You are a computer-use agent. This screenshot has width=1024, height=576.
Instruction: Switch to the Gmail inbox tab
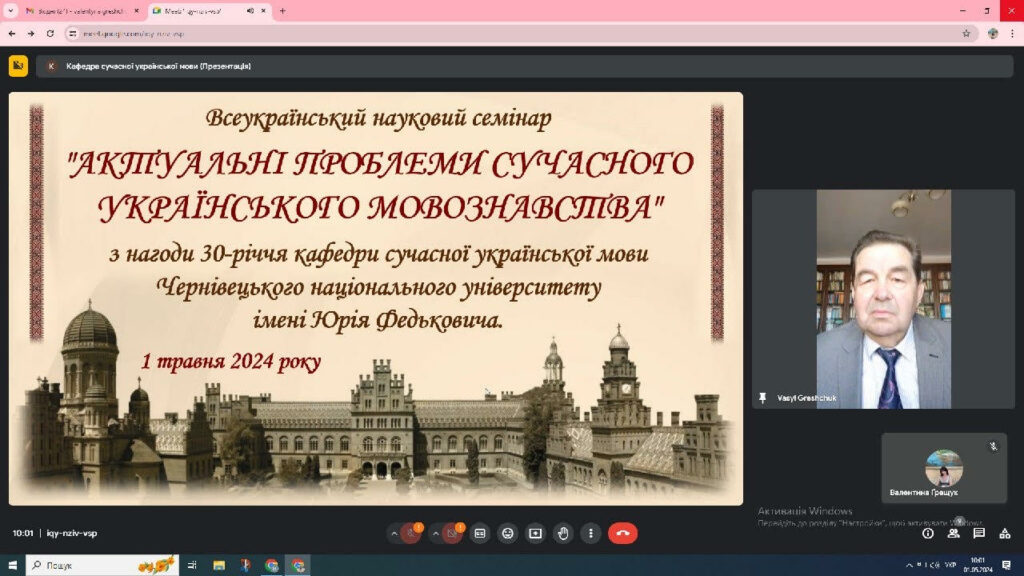[x=80, y=11]
